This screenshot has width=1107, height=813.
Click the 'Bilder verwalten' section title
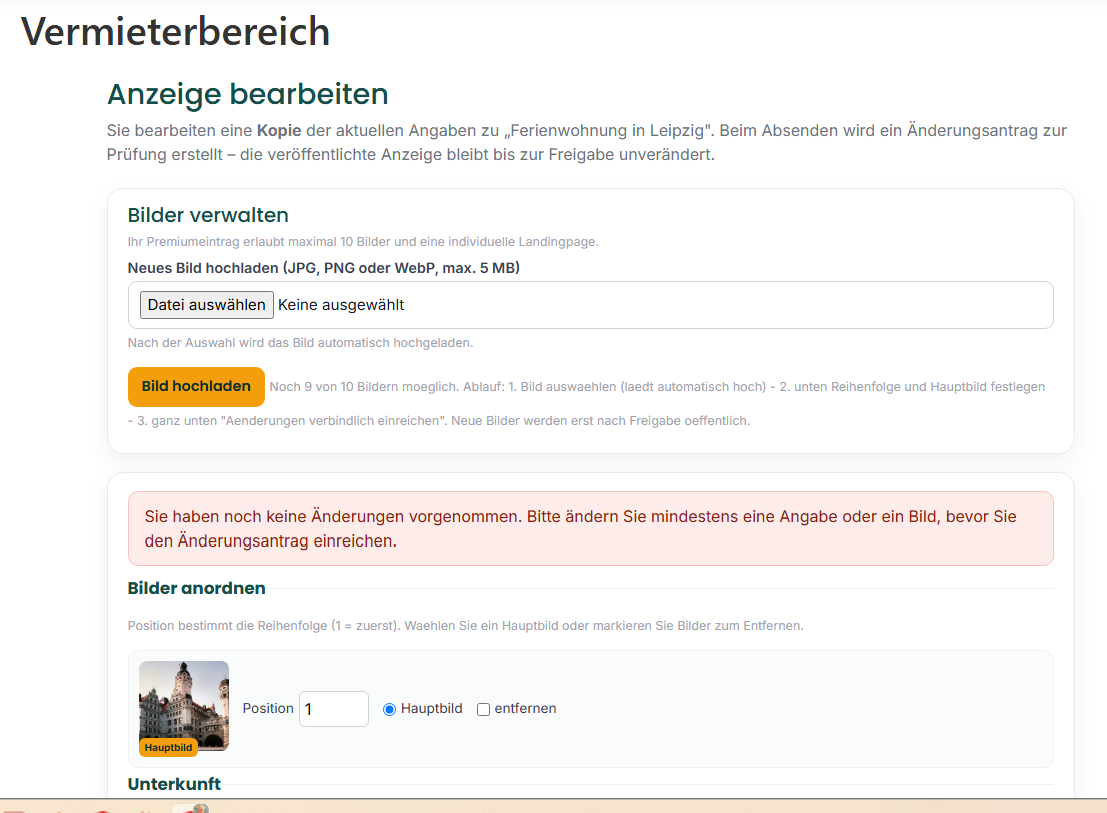pos(208,215)
